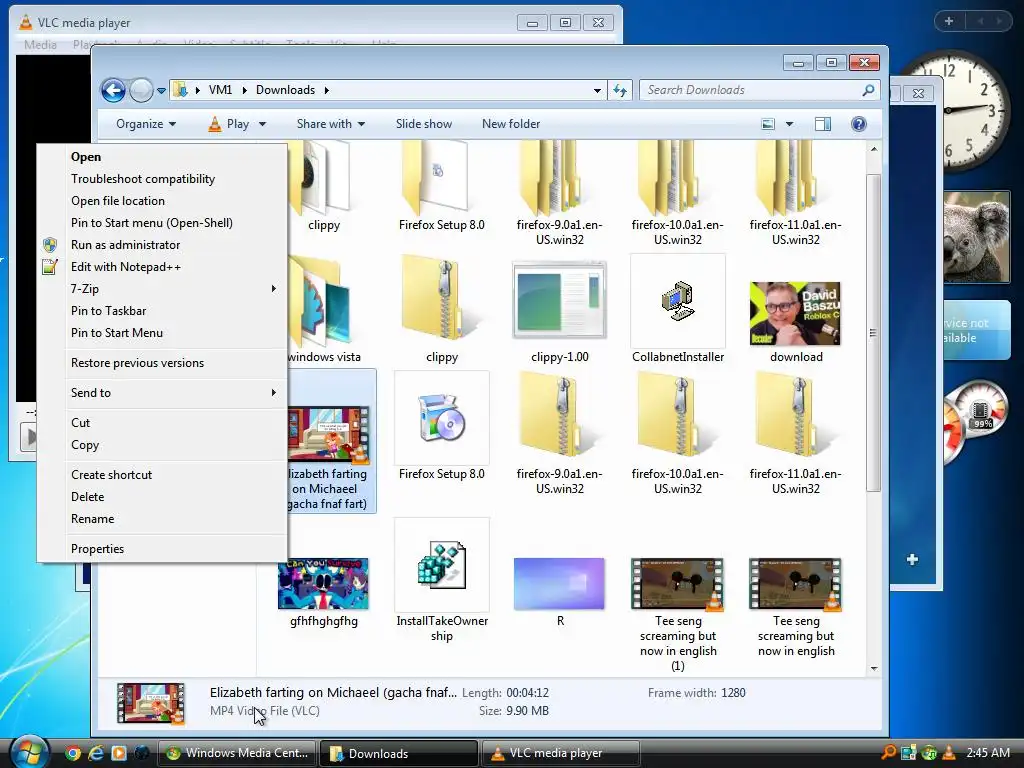1024x768 pixels.
Task: Click the VLC cone icon in system tray
Action: [x=949, y=753]
